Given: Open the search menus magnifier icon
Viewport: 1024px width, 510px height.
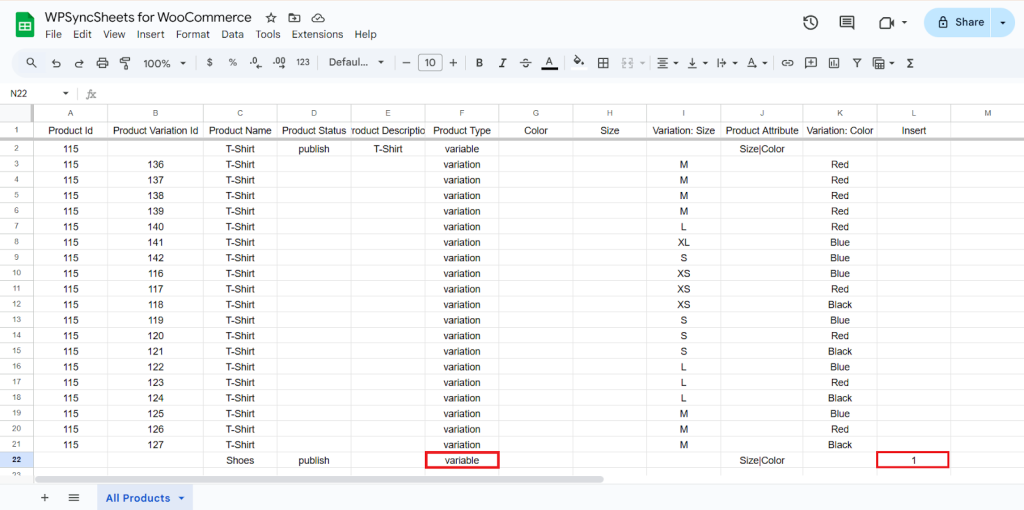Looking at the screenshot, I should (31, 63).
